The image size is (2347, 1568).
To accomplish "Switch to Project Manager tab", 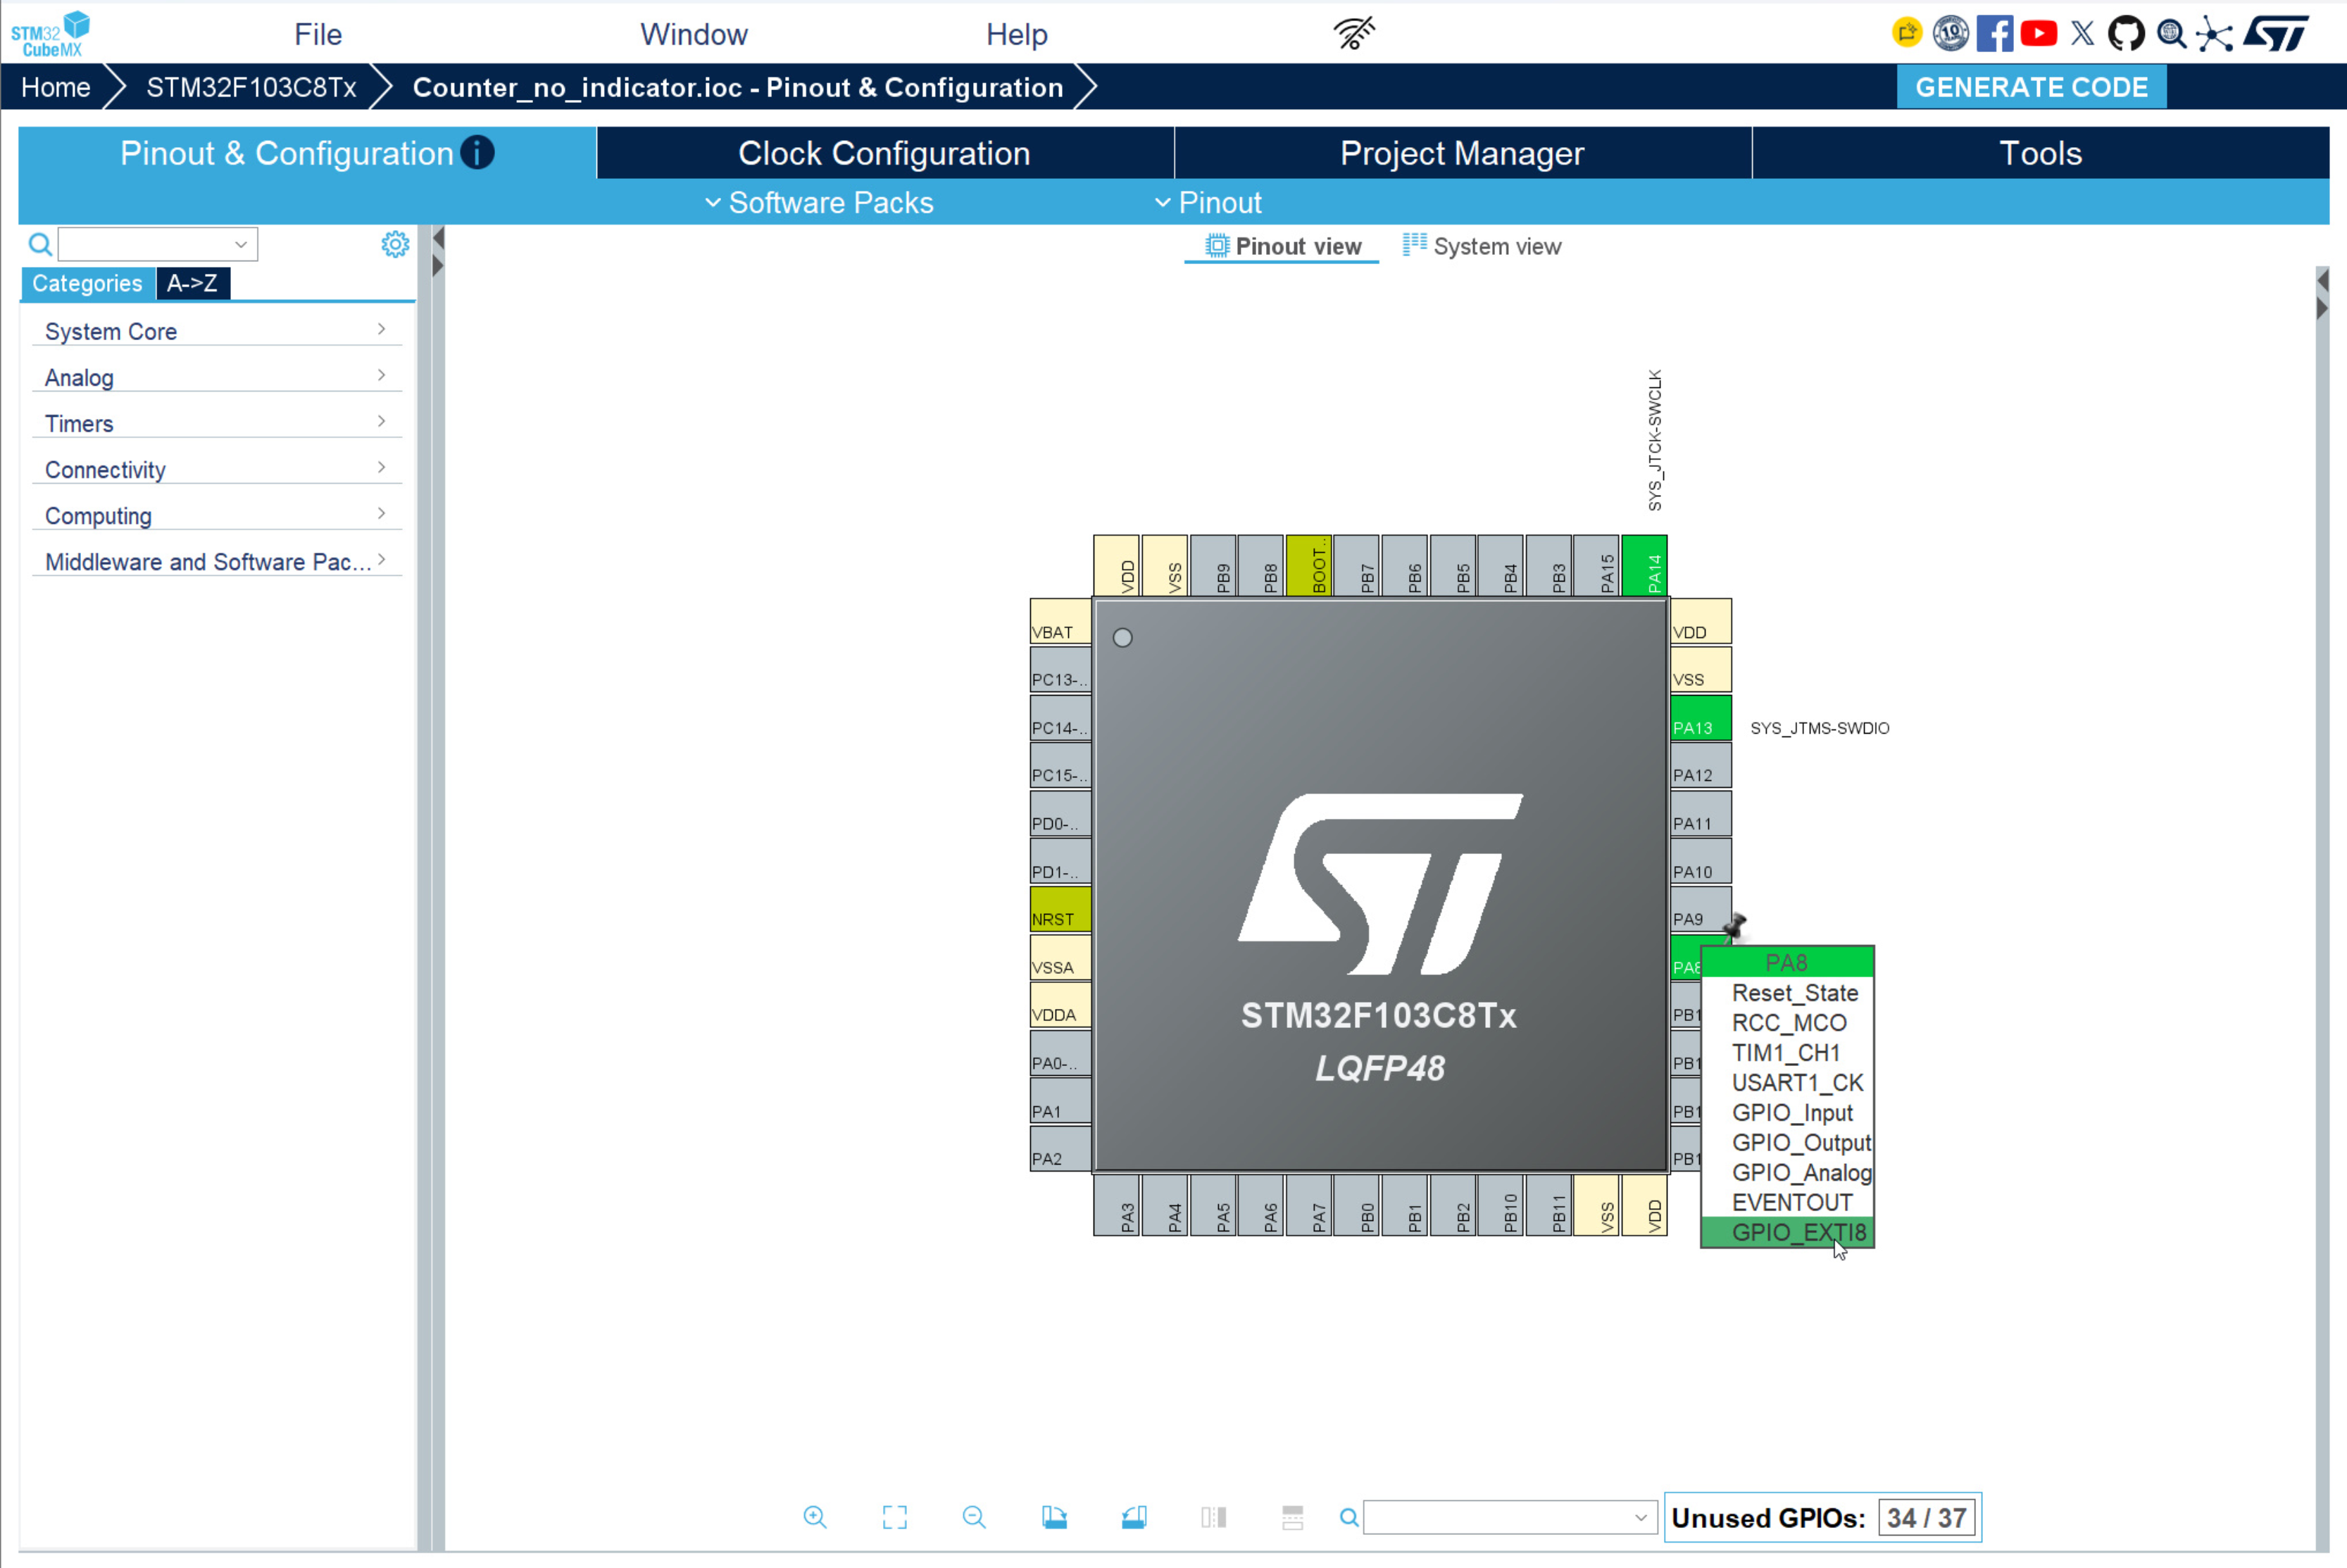I will (1462, 153).
